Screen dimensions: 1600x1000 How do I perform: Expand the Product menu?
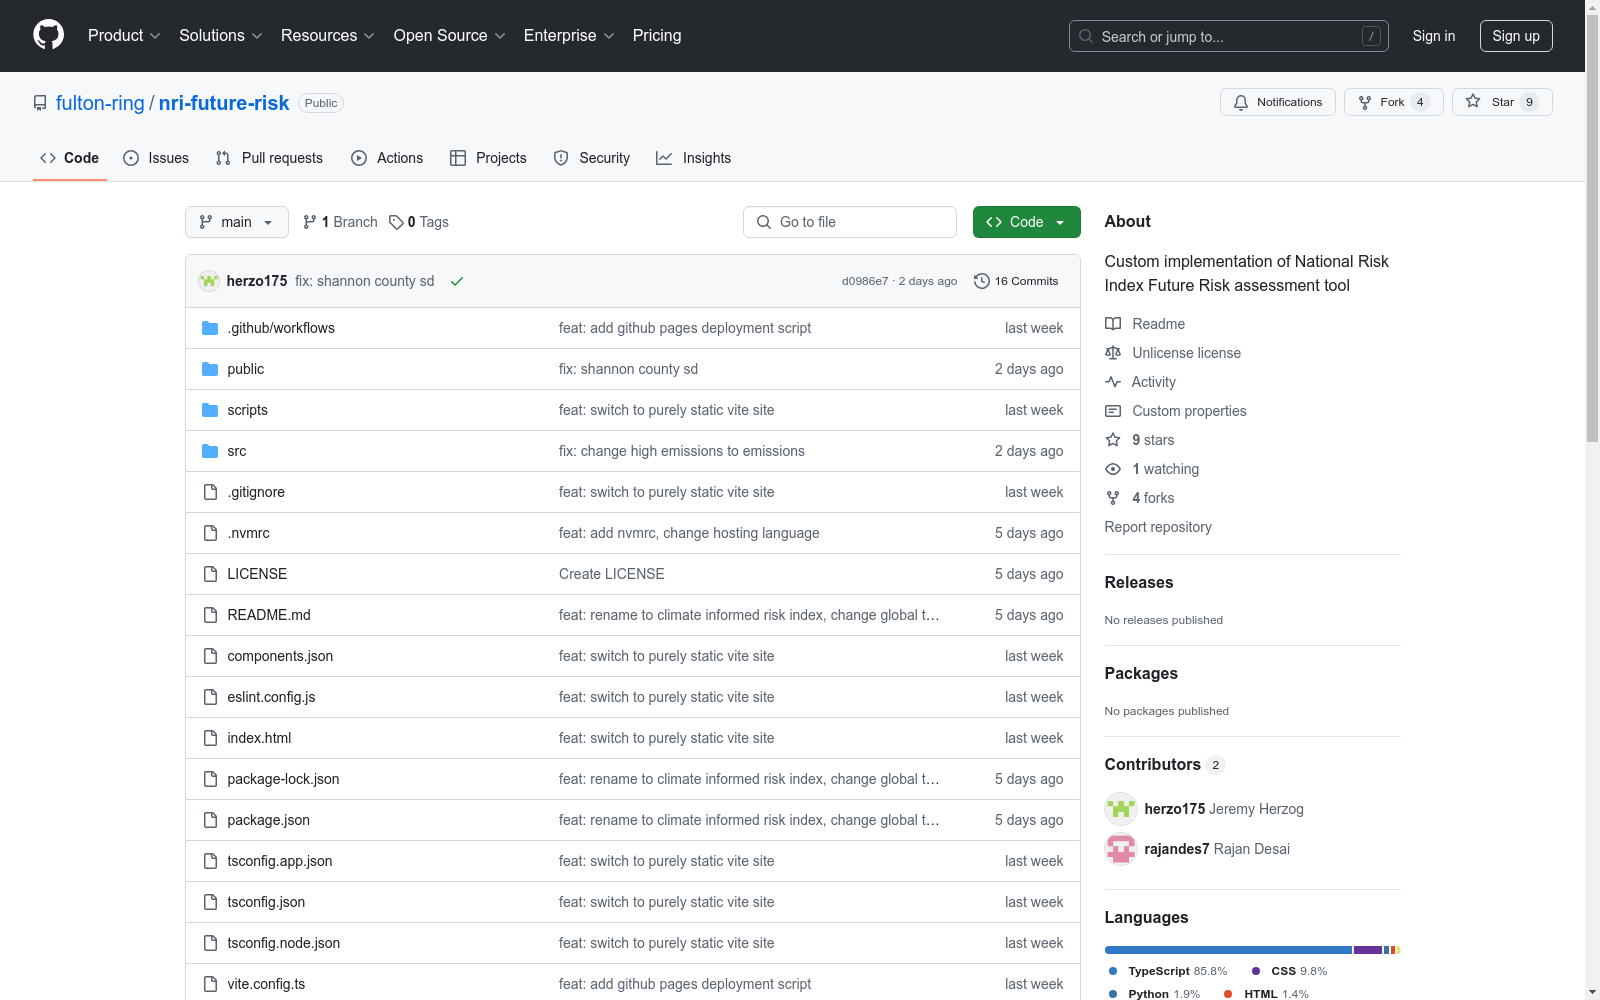[124, 36]
